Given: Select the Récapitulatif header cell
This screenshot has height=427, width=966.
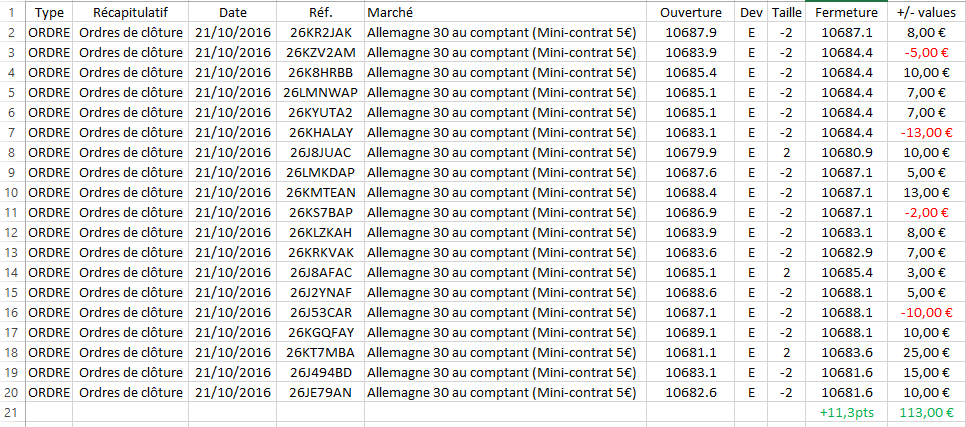Looking at the screenshot, I should click(x=130, y=13).
